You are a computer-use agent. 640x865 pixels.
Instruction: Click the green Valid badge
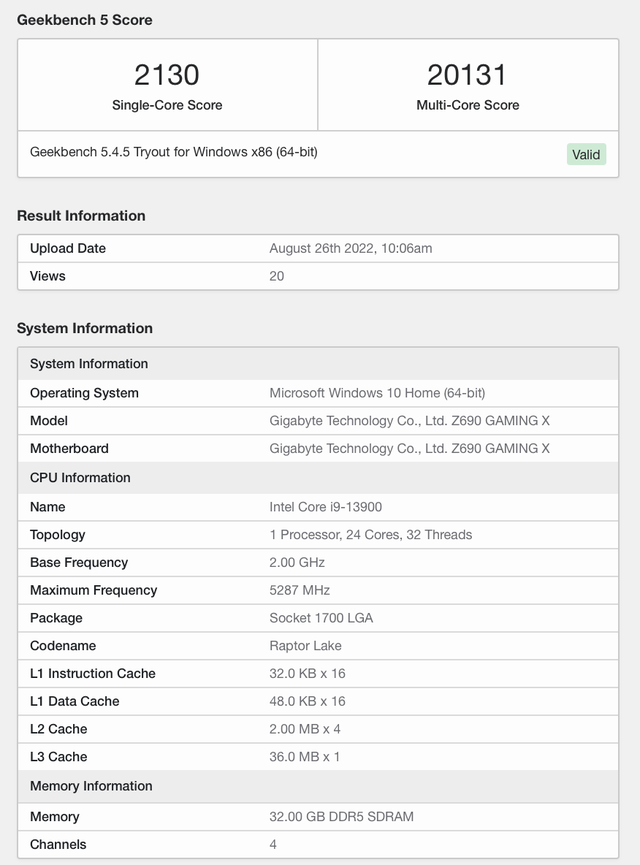[586, 154]
